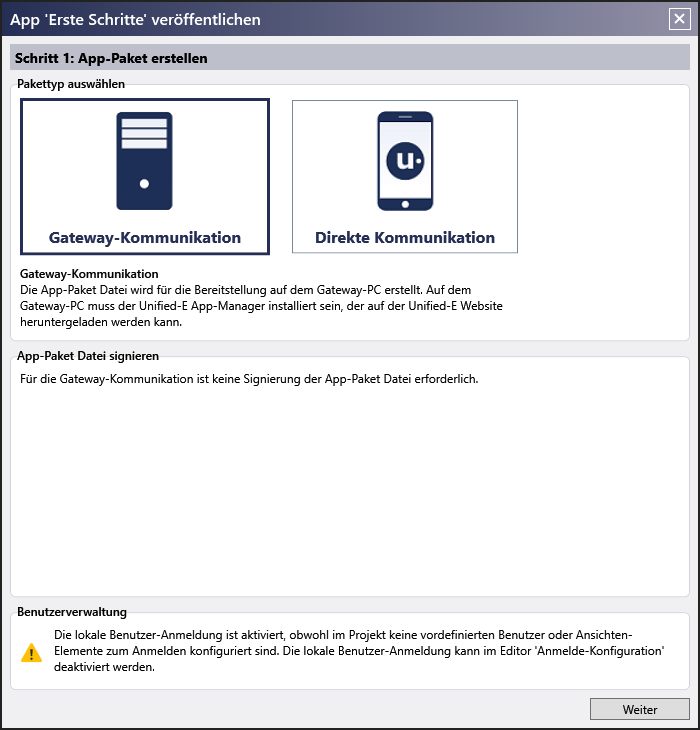Click the empty area of the signing panel
The height and width of the screenshot is (730, 700).
coord(350,491)
